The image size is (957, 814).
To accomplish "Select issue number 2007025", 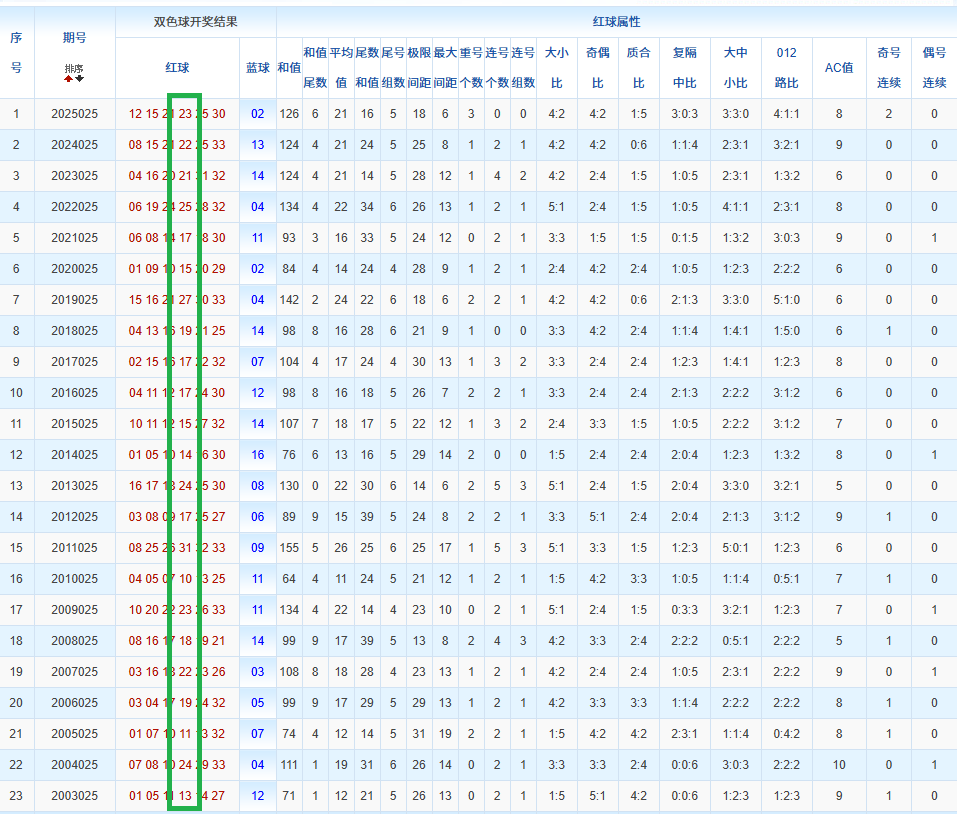I will (74, 672).
